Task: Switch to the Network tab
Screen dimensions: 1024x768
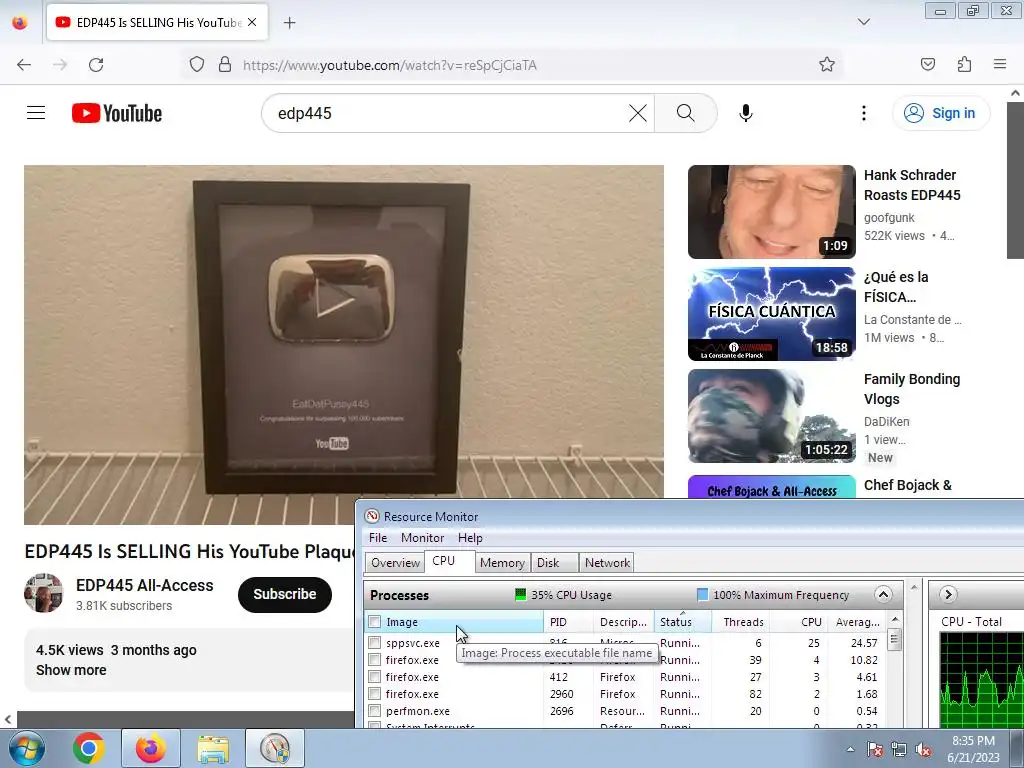Action: (607, 562)
